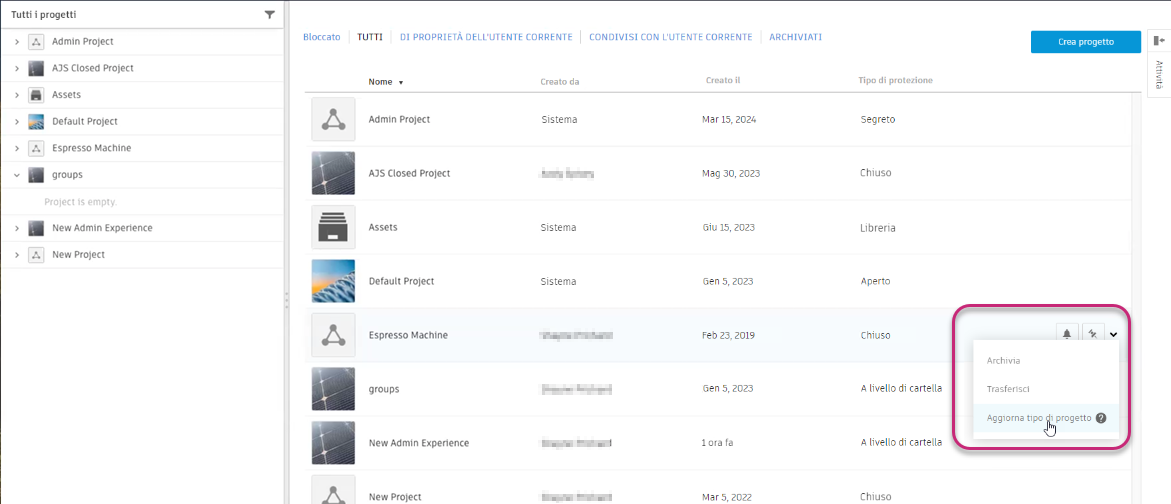Click AJS Closed Project thumbnail in the table
The image size is (1171, 504).
333,173
